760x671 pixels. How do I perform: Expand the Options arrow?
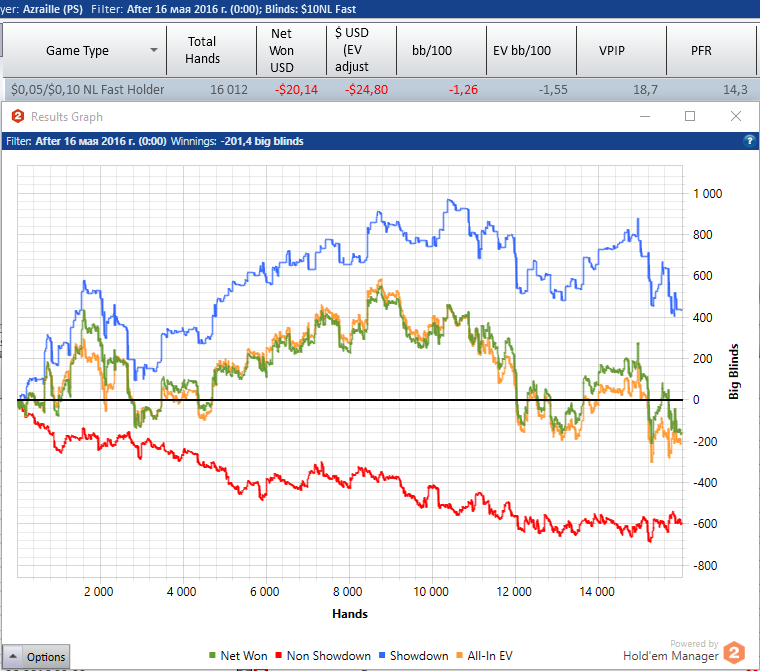[13, 656]
